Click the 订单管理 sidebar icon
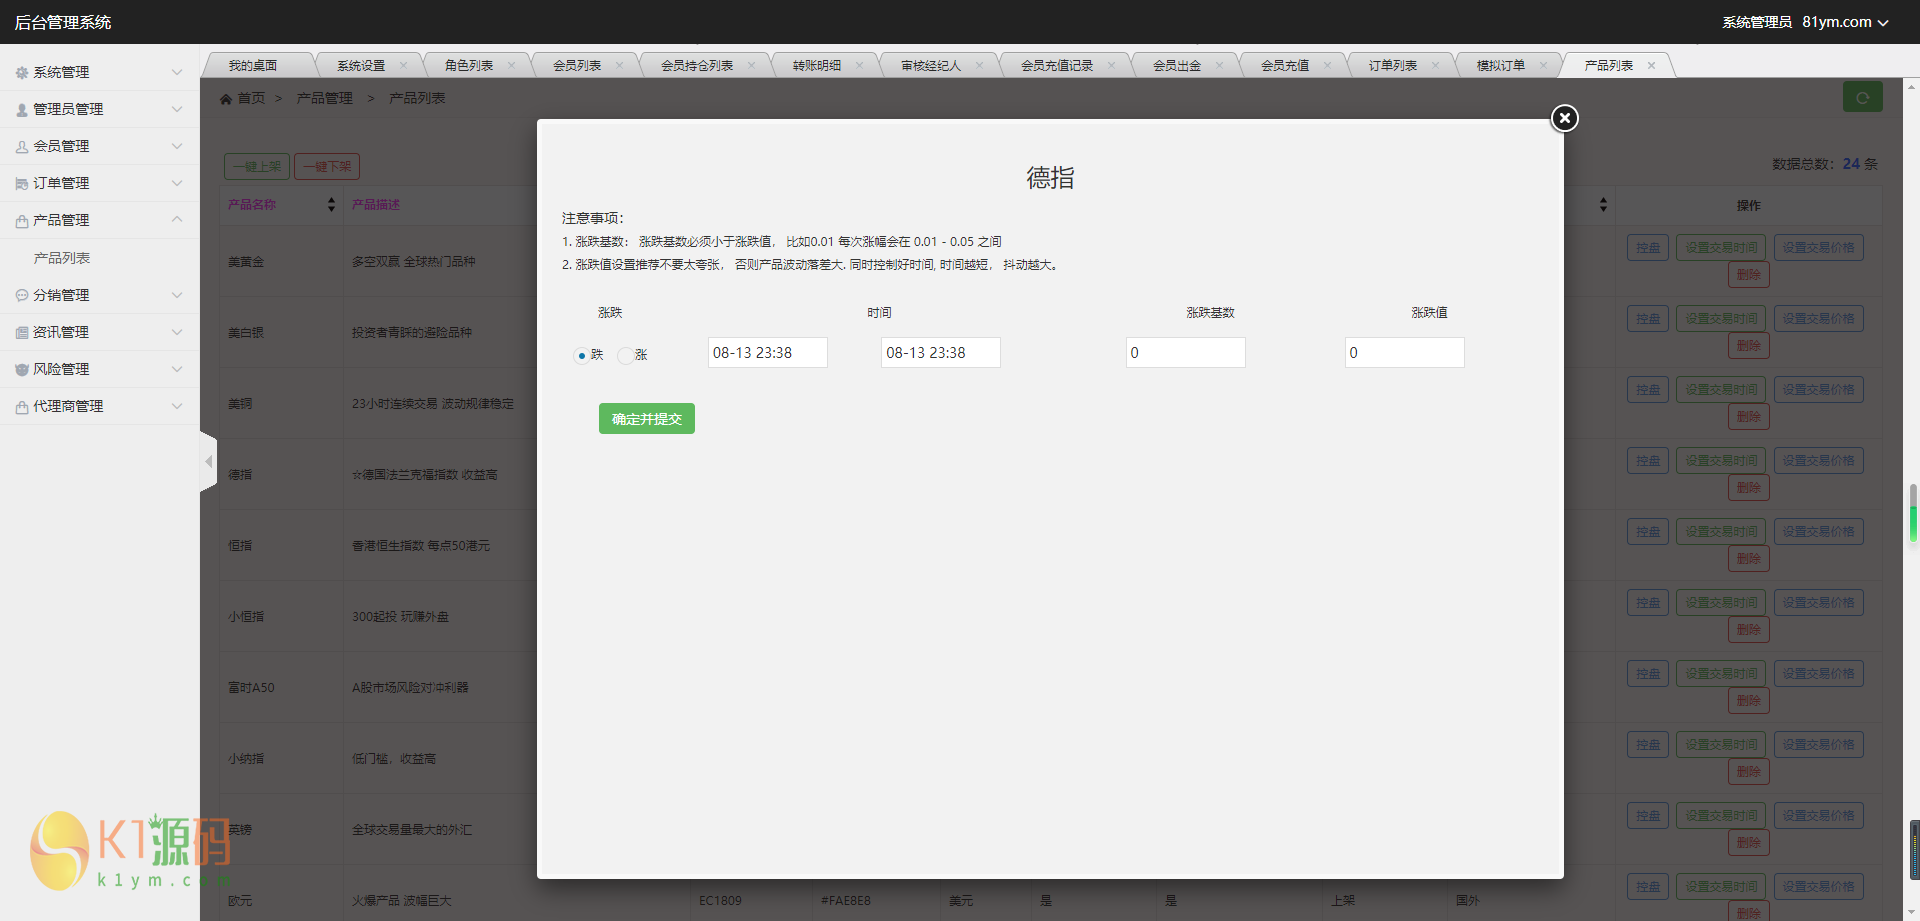 pyautogui.click(x=21, y=184)
